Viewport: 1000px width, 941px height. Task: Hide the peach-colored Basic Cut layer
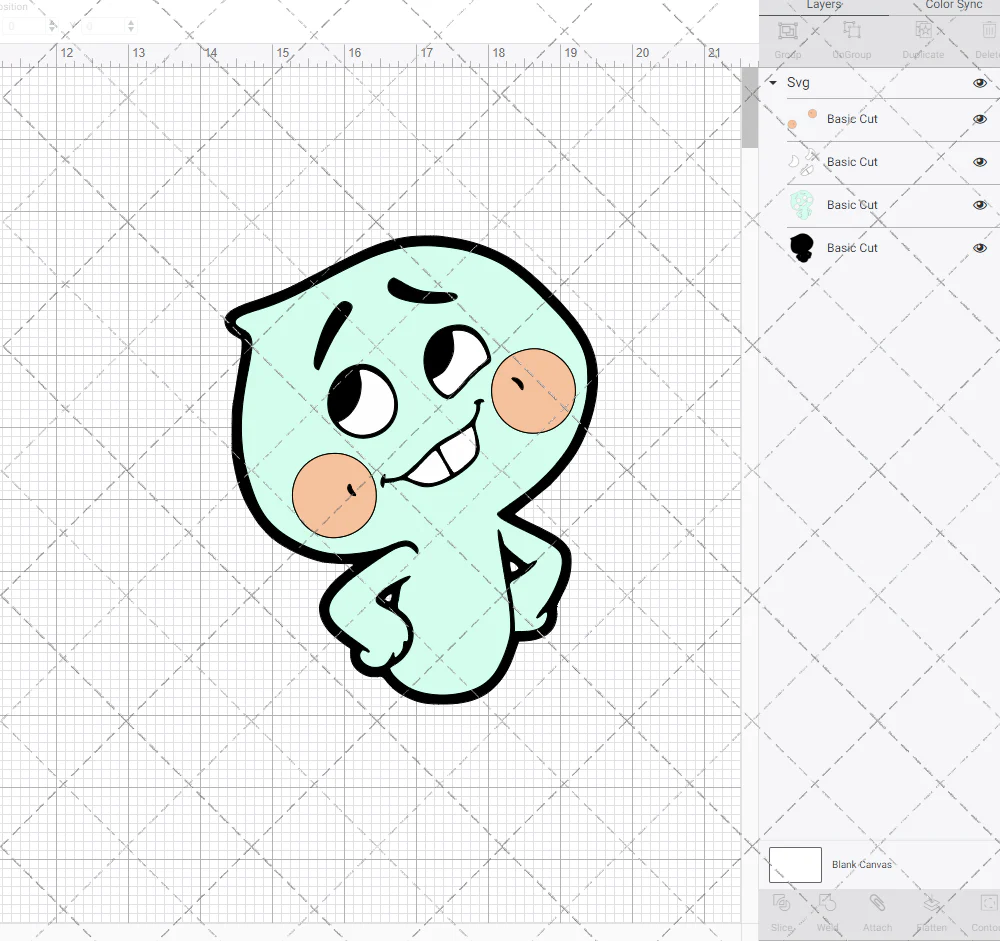(980, 119)
